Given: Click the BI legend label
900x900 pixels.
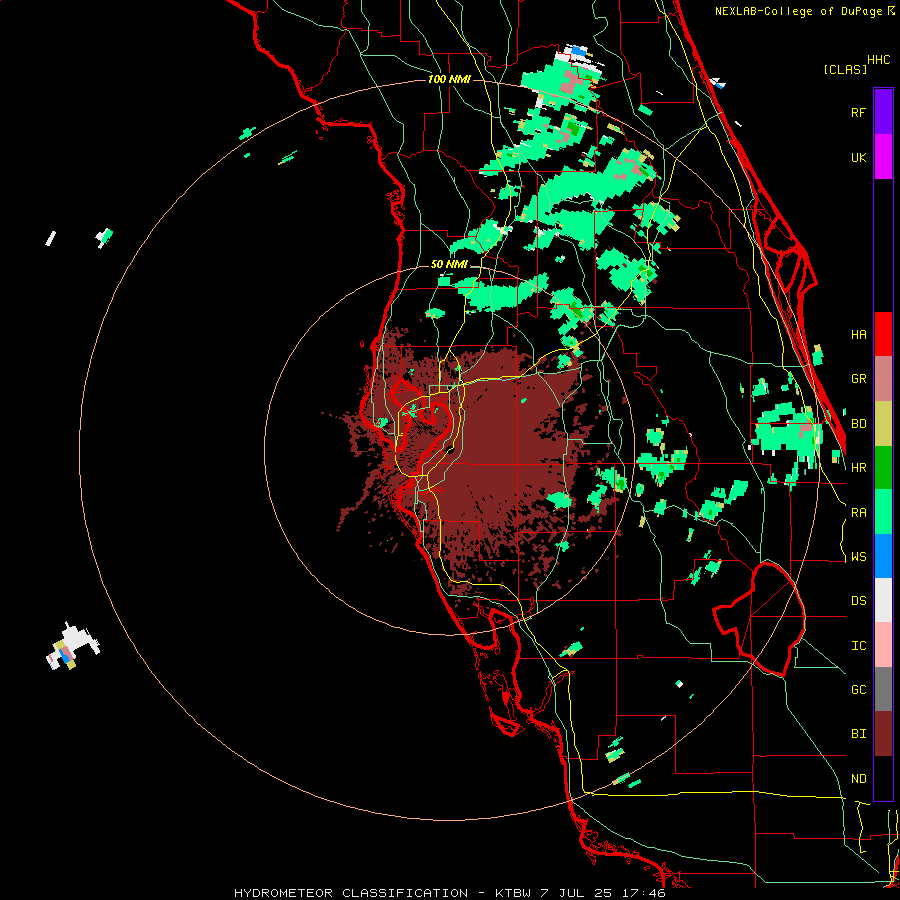Looking at the screenshot, I should (x=858, y=734).
